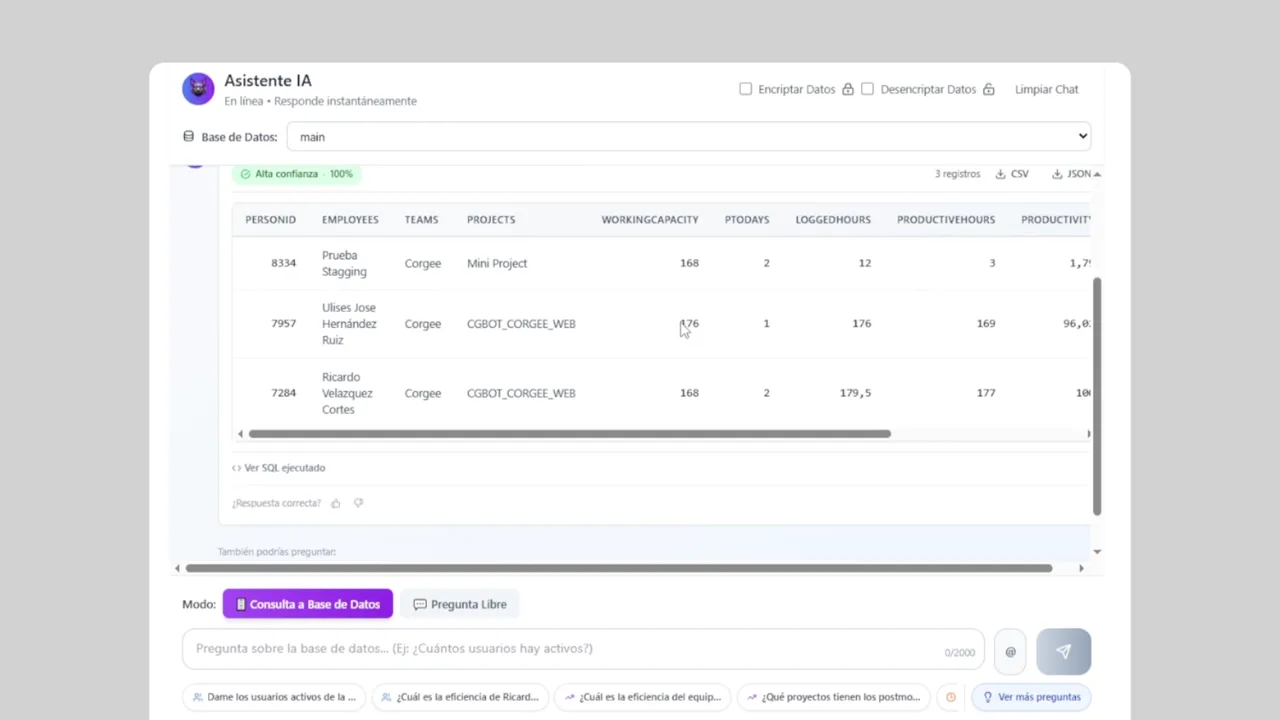Viewport: 1280px width, 720px height.
Task: Click the chat horizontal scrollbar thumb
Action: tap(619, 568)
